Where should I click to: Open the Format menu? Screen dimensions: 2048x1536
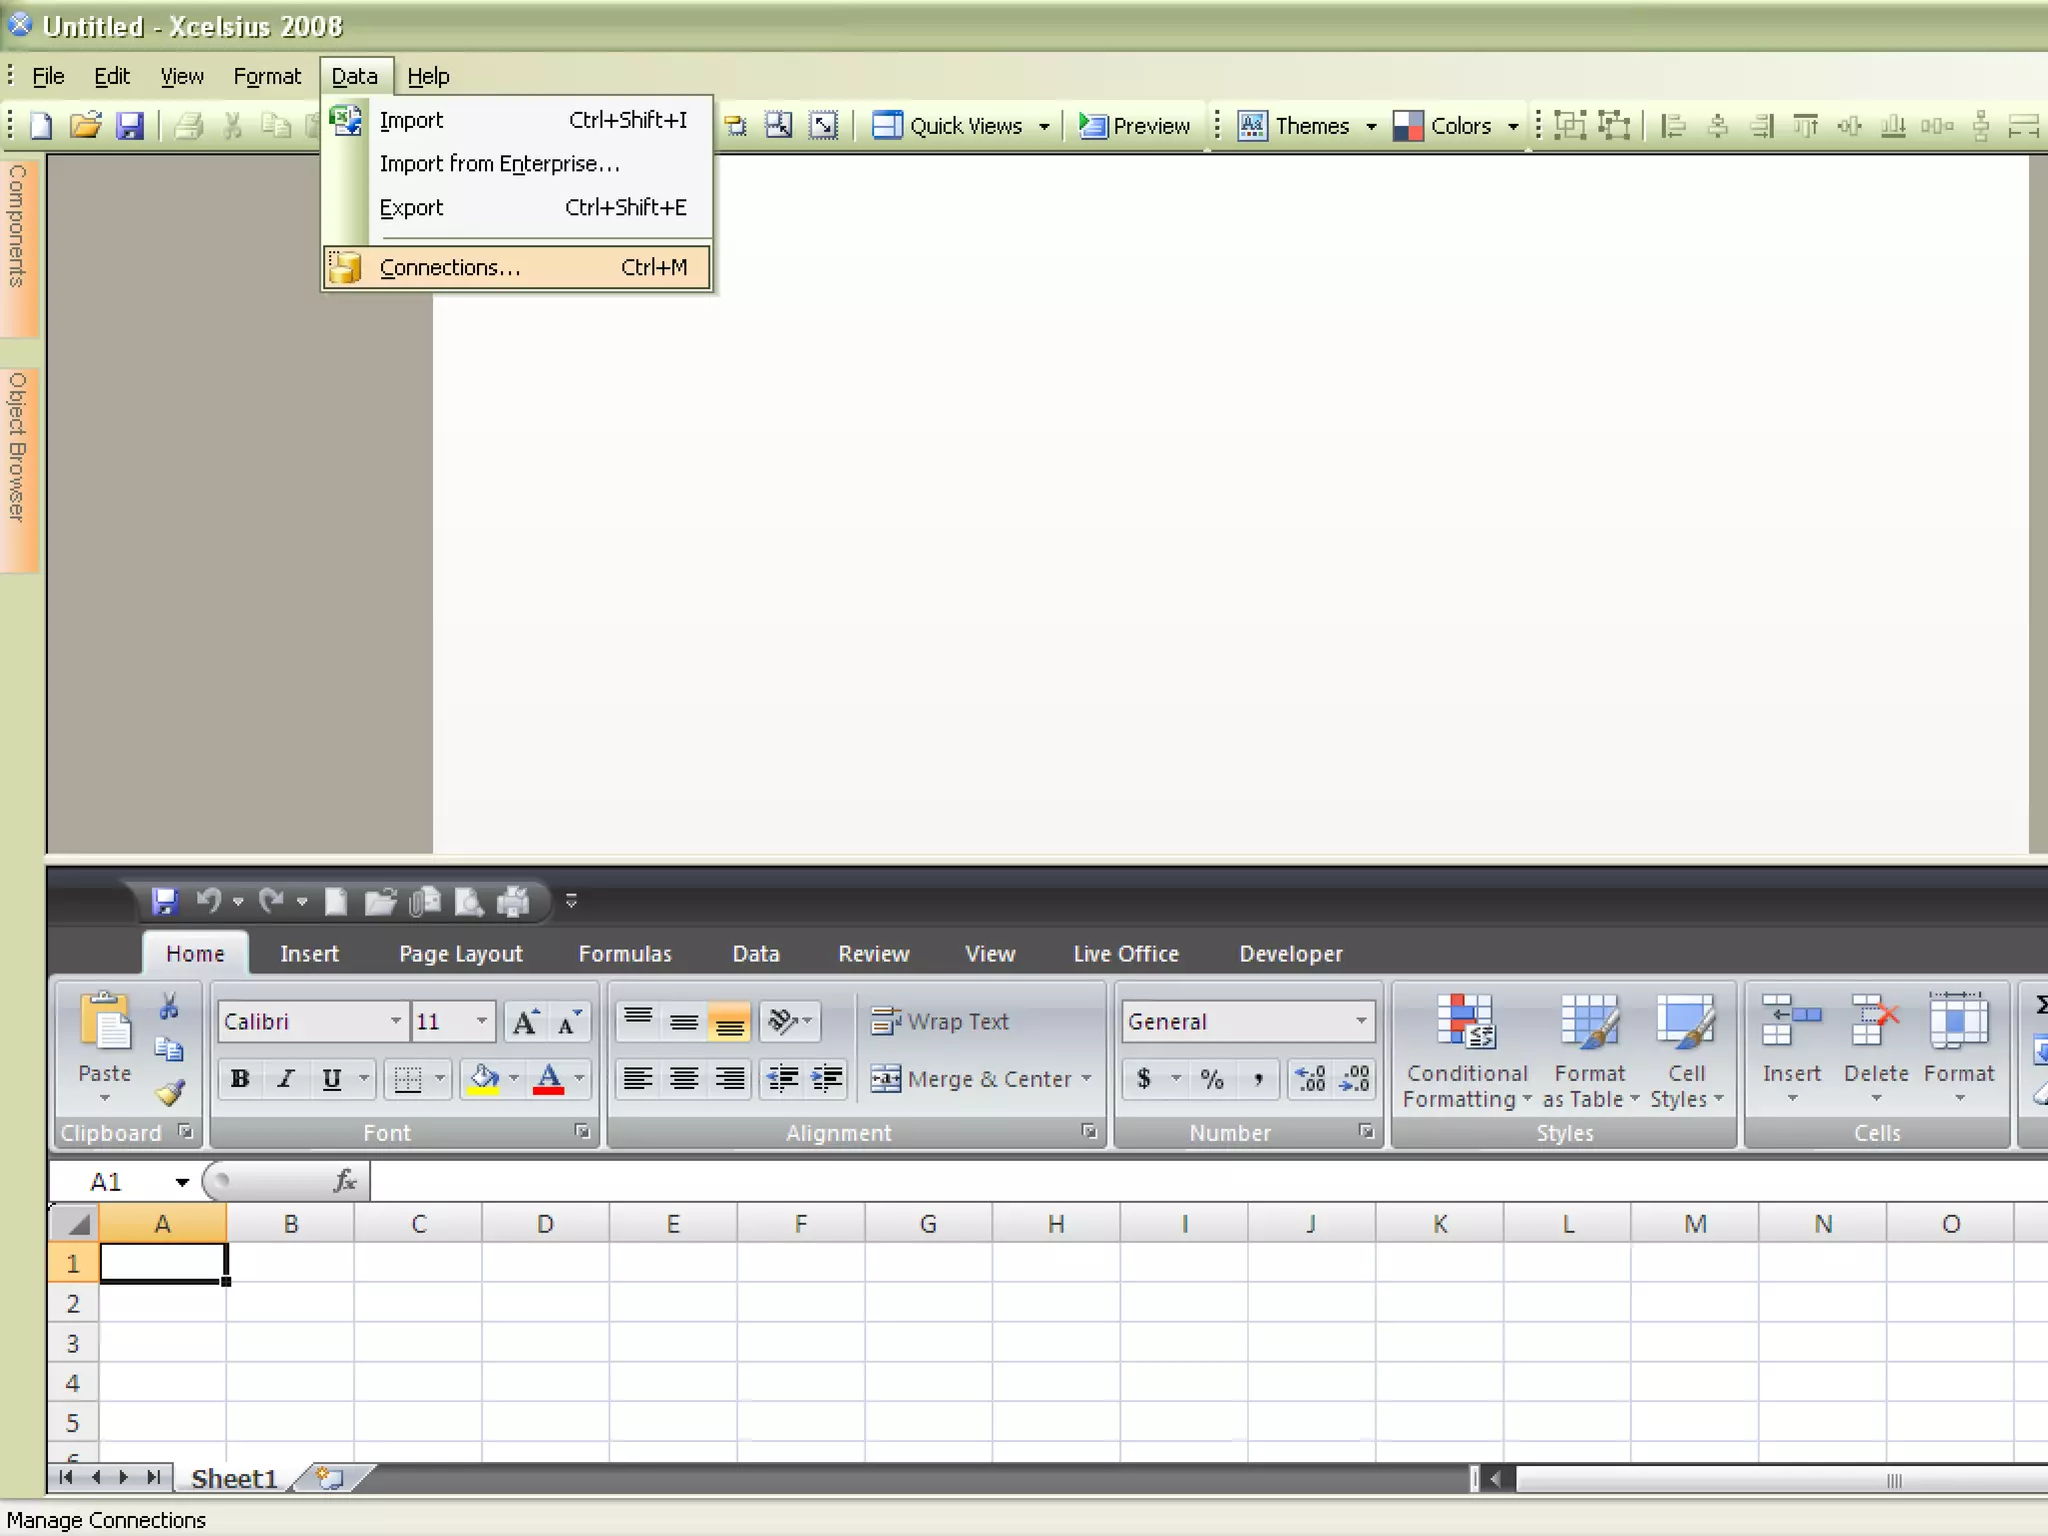point(267,76)
